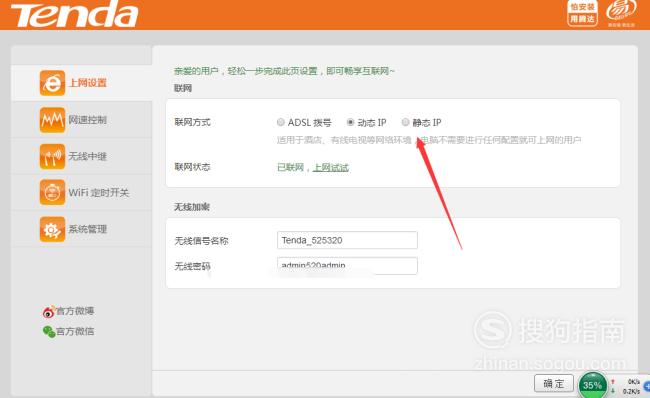Click the round 易 logo at top right

pos(621,12)
